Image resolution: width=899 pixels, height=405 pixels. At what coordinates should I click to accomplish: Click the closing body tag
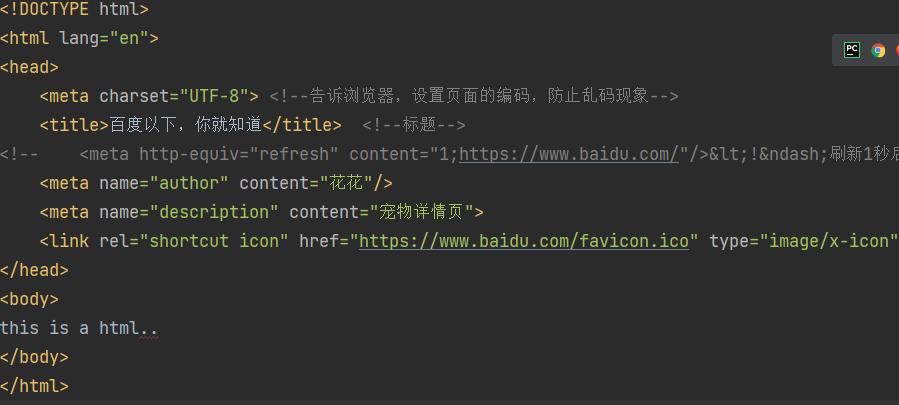pos(34,356)
